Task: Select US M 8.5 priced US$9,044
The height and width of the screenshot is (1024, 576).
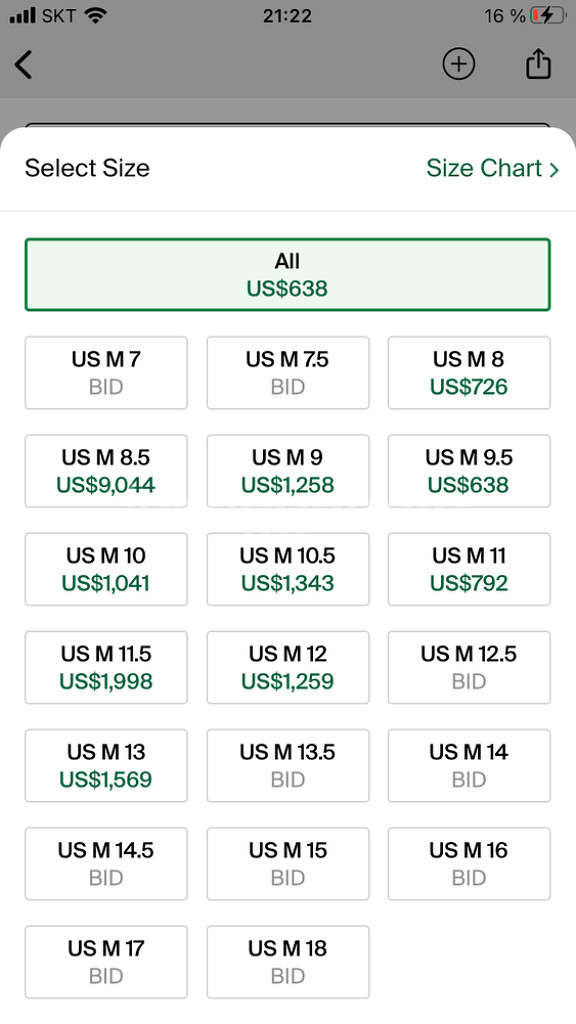Action: tap(106, 471)
